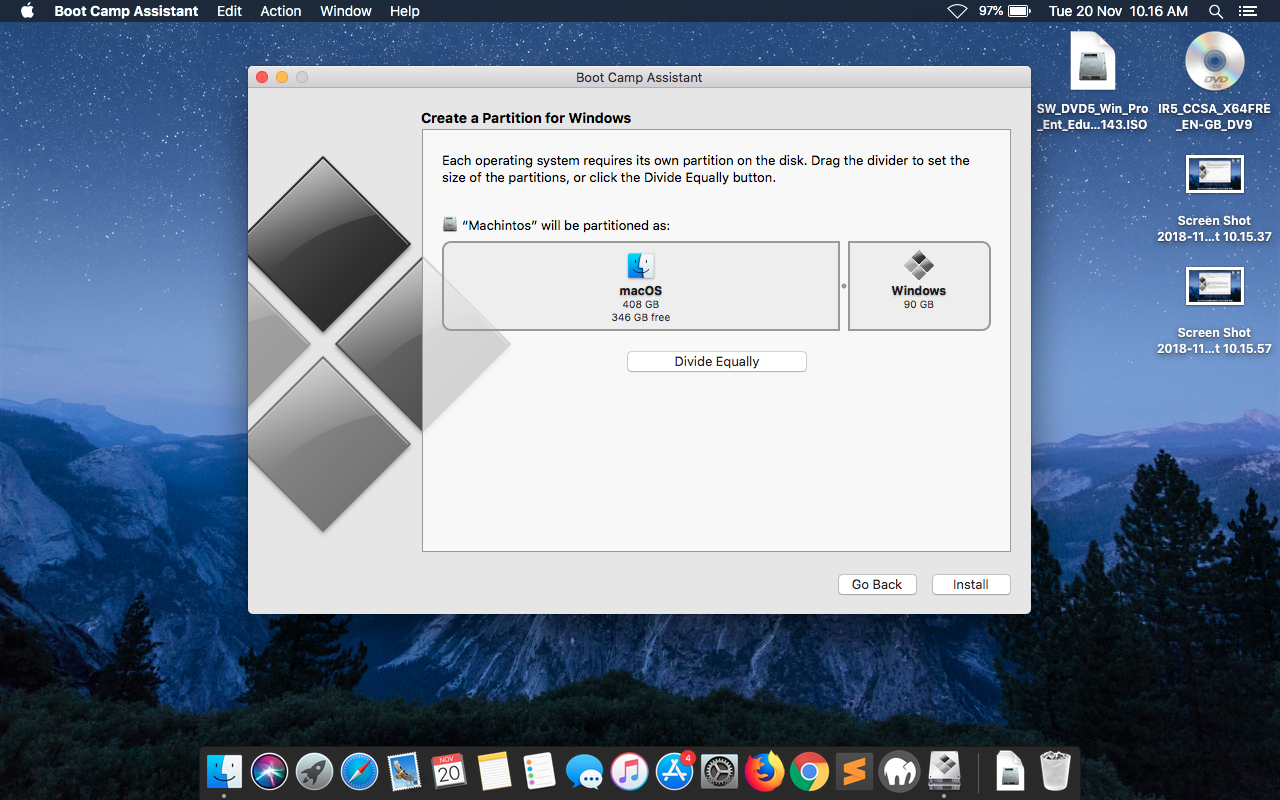Click battery 97% indicator in menu bar
The image size is (1280, 800).
(x=1004, y=11)
